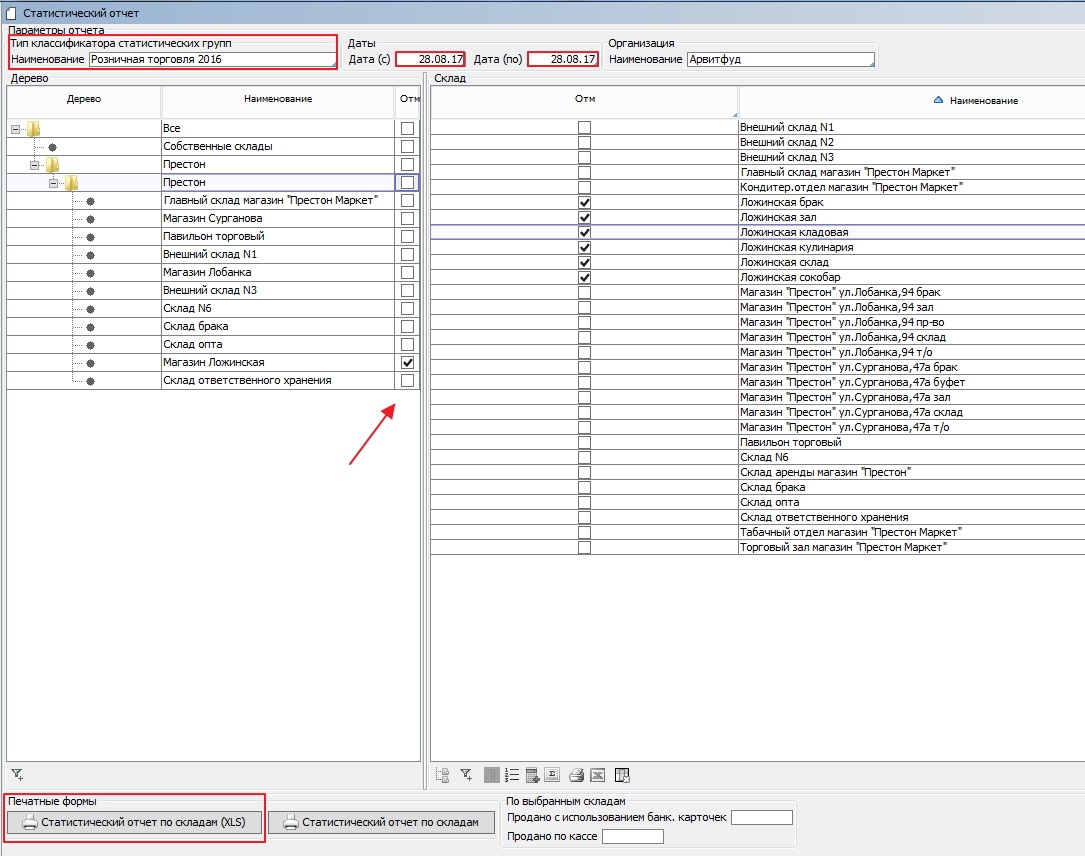Open the Организация Наименование dropdown Арвитфуд

780,59
